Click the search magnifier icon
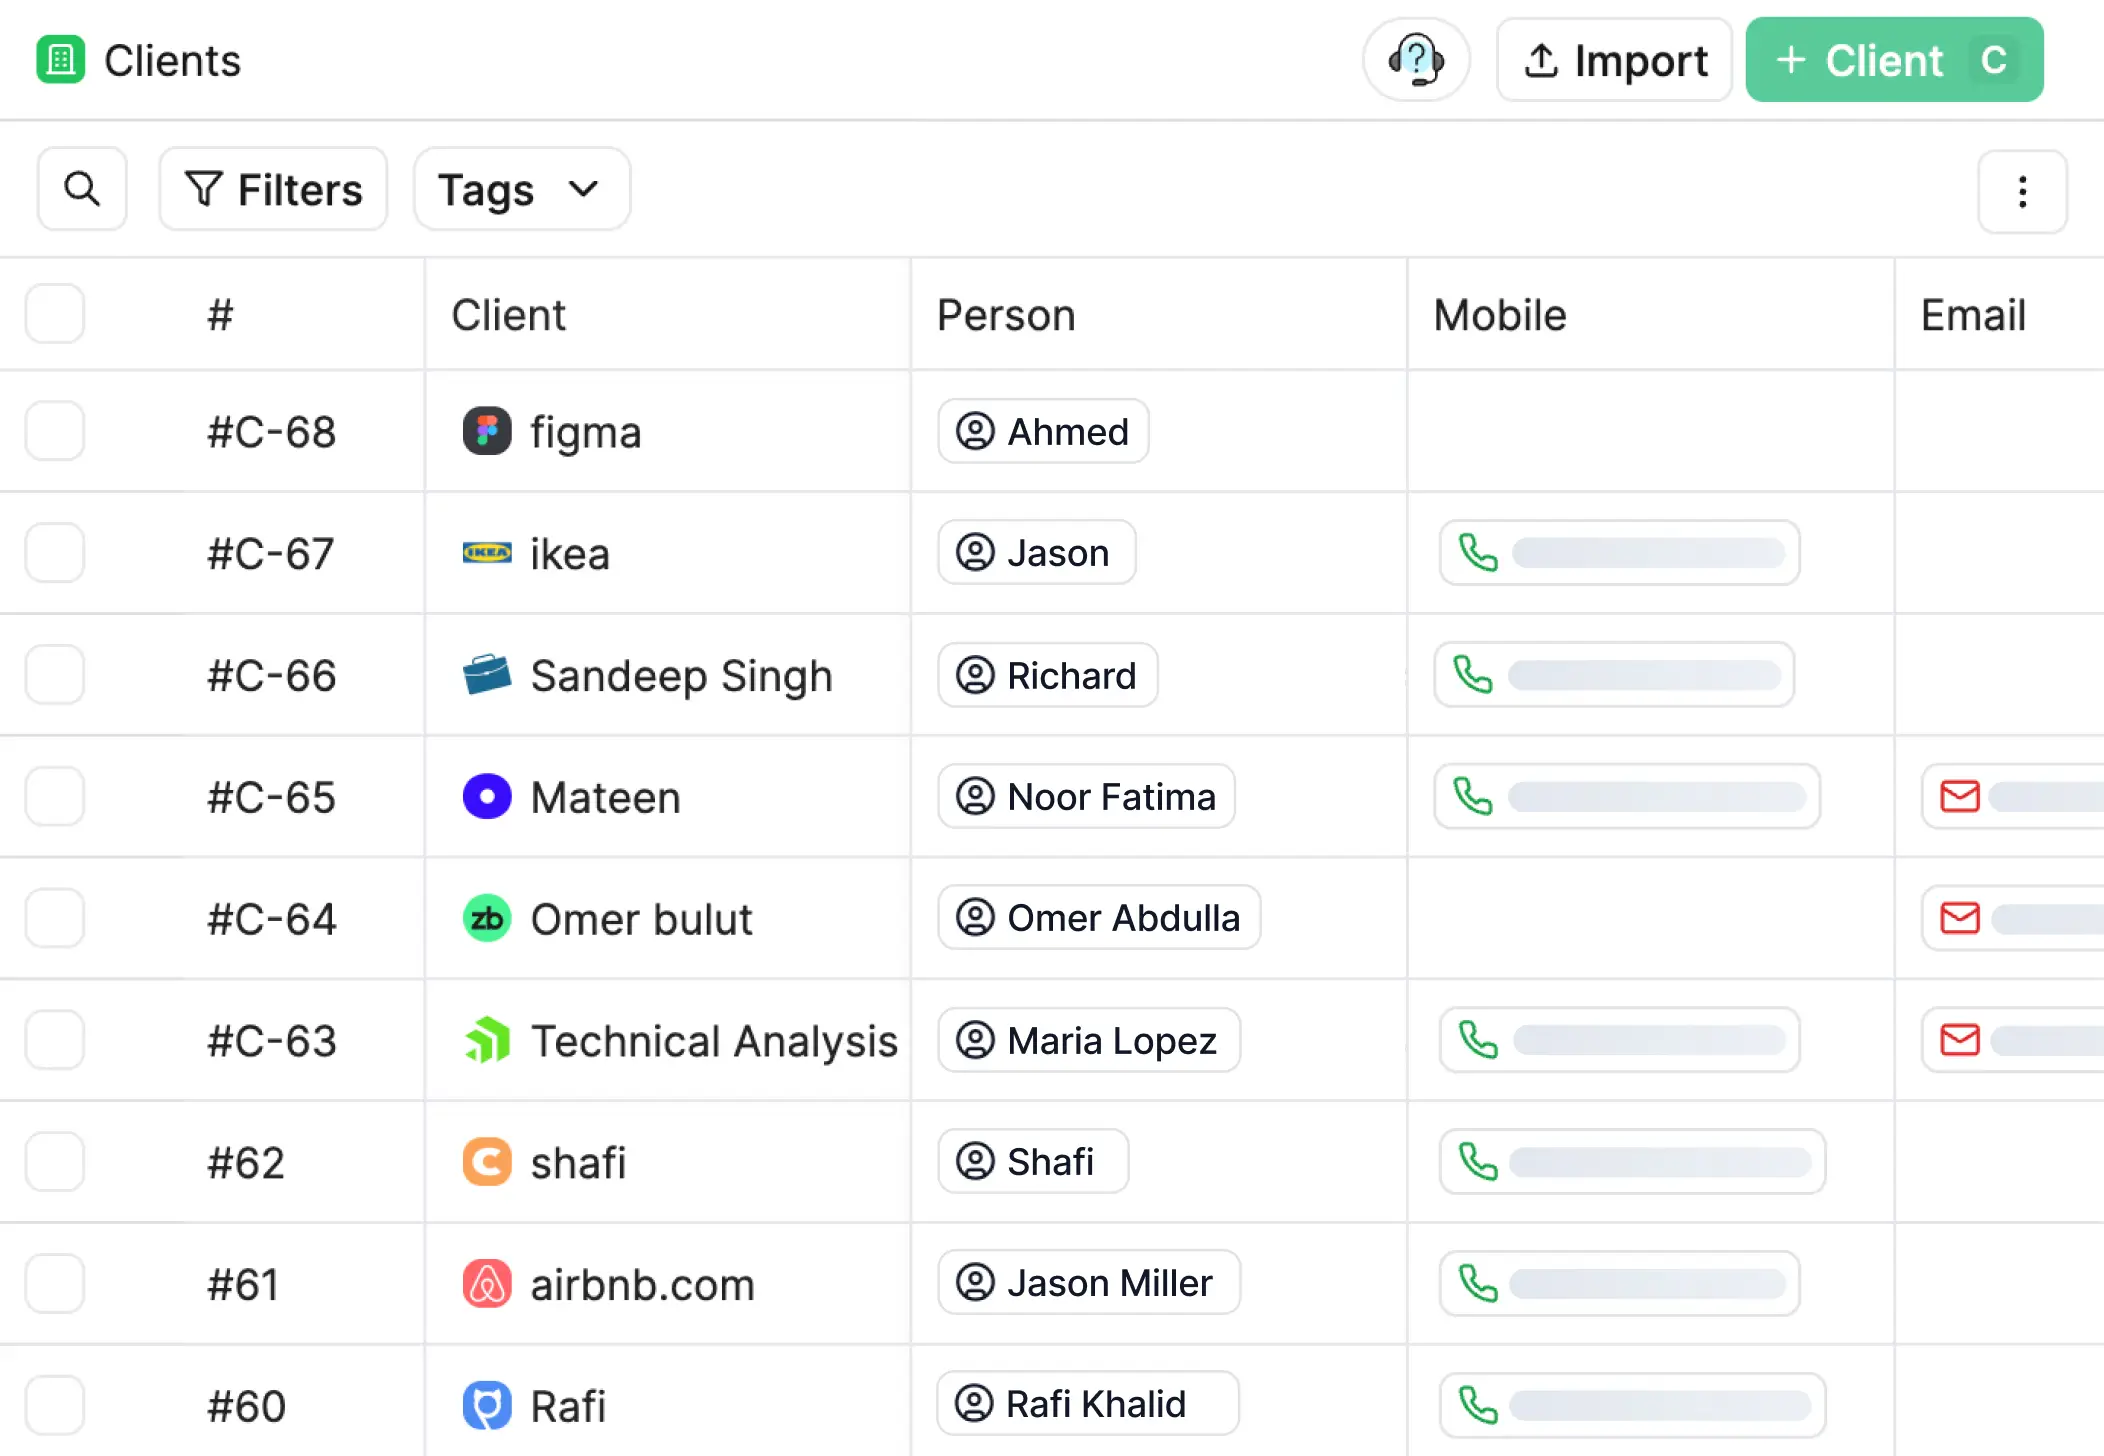The height and width of the screenshot is (1456, 2104). (82, 189)
